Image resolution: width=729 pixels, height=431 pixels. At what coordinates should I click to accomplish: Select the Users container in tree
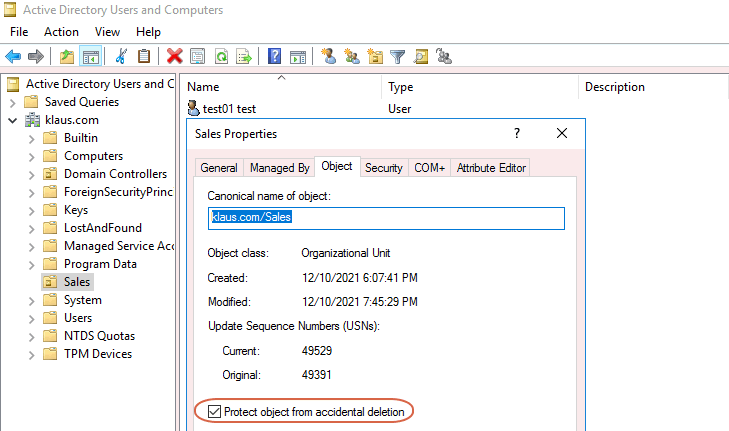pos(78,318)
